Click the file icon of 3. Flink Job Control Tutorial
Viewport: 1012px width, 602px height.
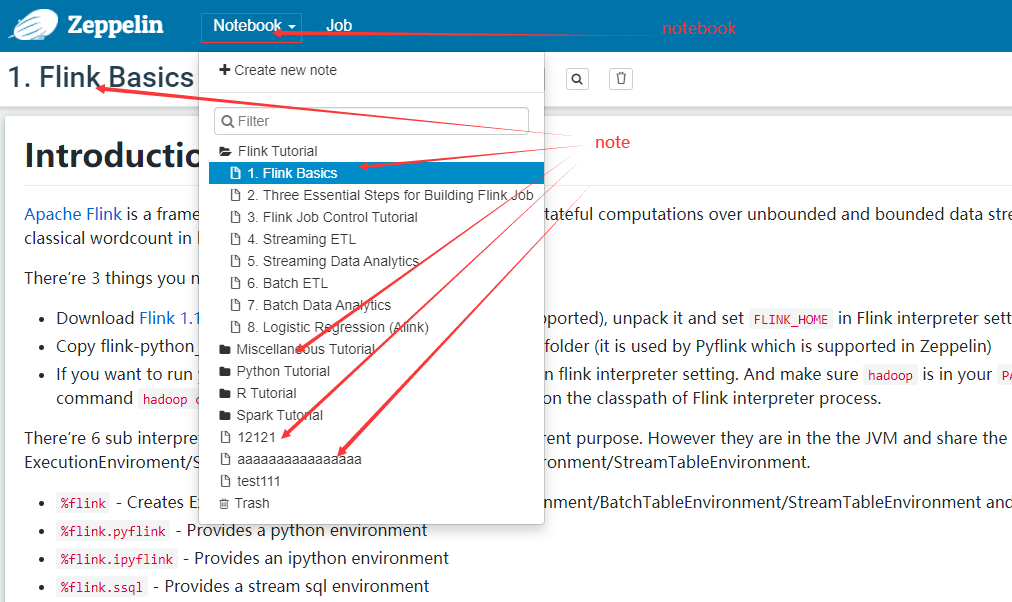[236, 217]
